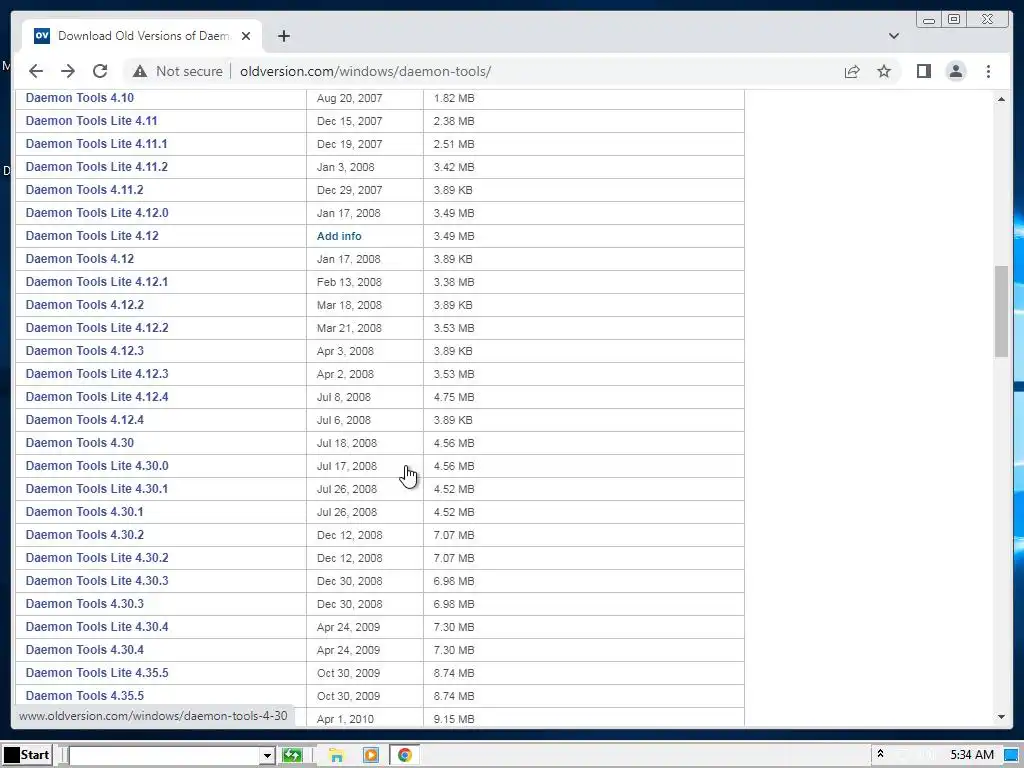
Task: Open Daemon Tools 4.30.1 link
Action: pos(84,511)
